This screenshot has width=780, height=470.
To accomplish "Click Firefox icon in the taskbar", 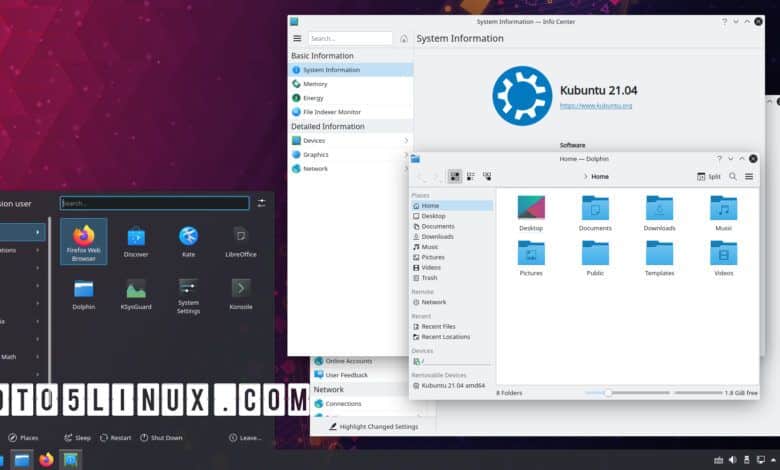I will 46,460.
